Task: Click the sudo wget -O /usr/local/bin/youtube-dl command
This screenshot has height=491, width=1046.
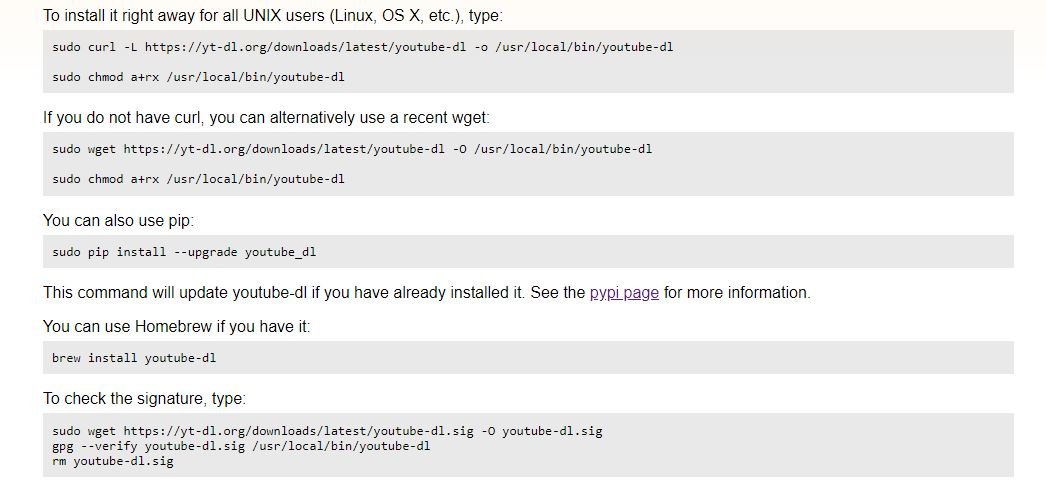Action: 352,149
